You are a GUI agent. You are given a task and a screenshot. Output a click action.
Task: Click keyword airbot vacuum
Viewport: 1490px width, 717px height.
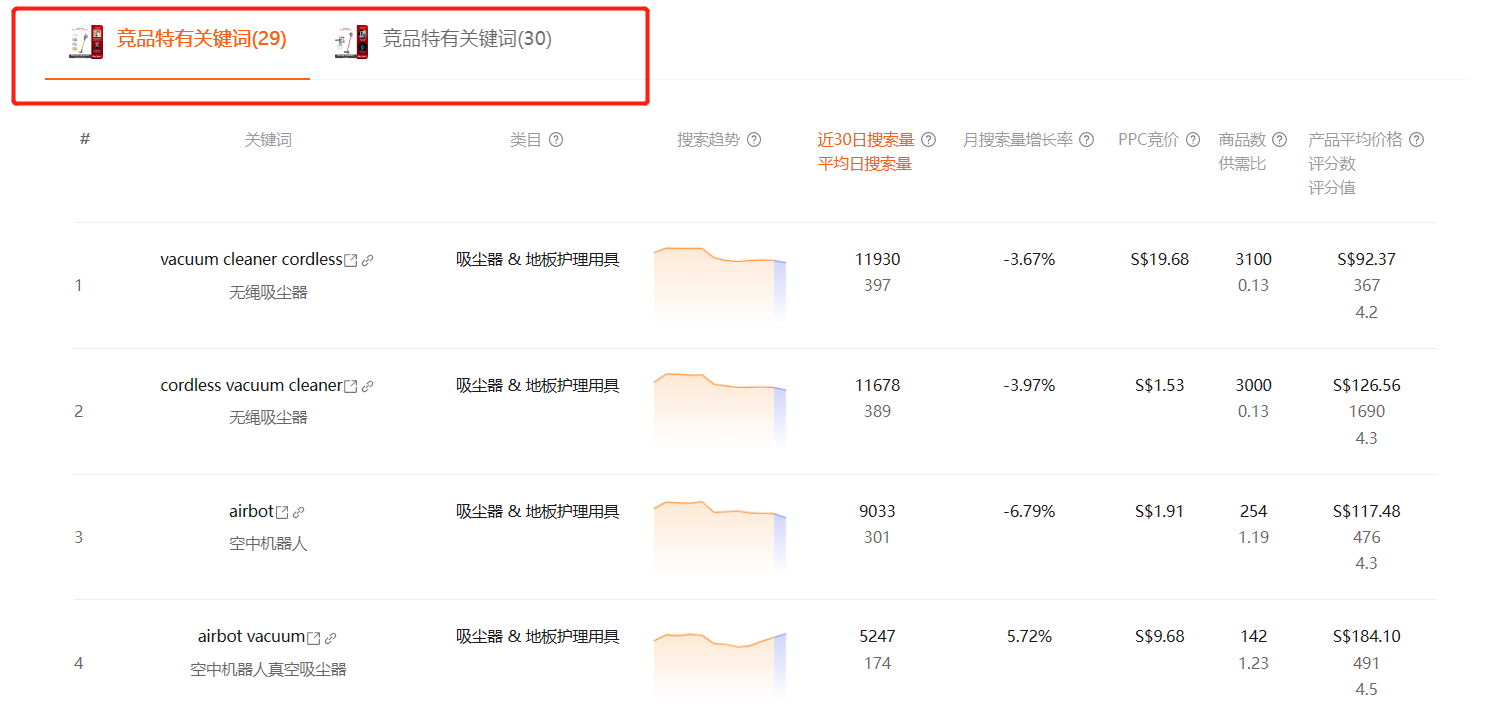pyautogui.click(x=251, y=636)
